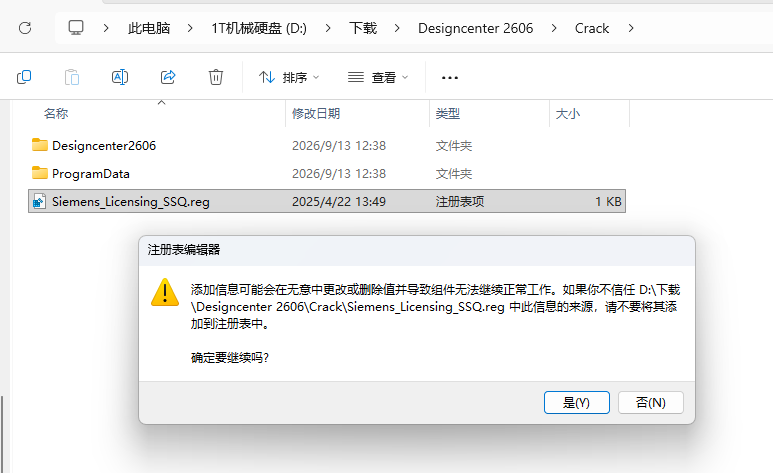This screenshot has height=473, width=773.
Task: Expand chevron after Crack
Action: tap(631, 28)
